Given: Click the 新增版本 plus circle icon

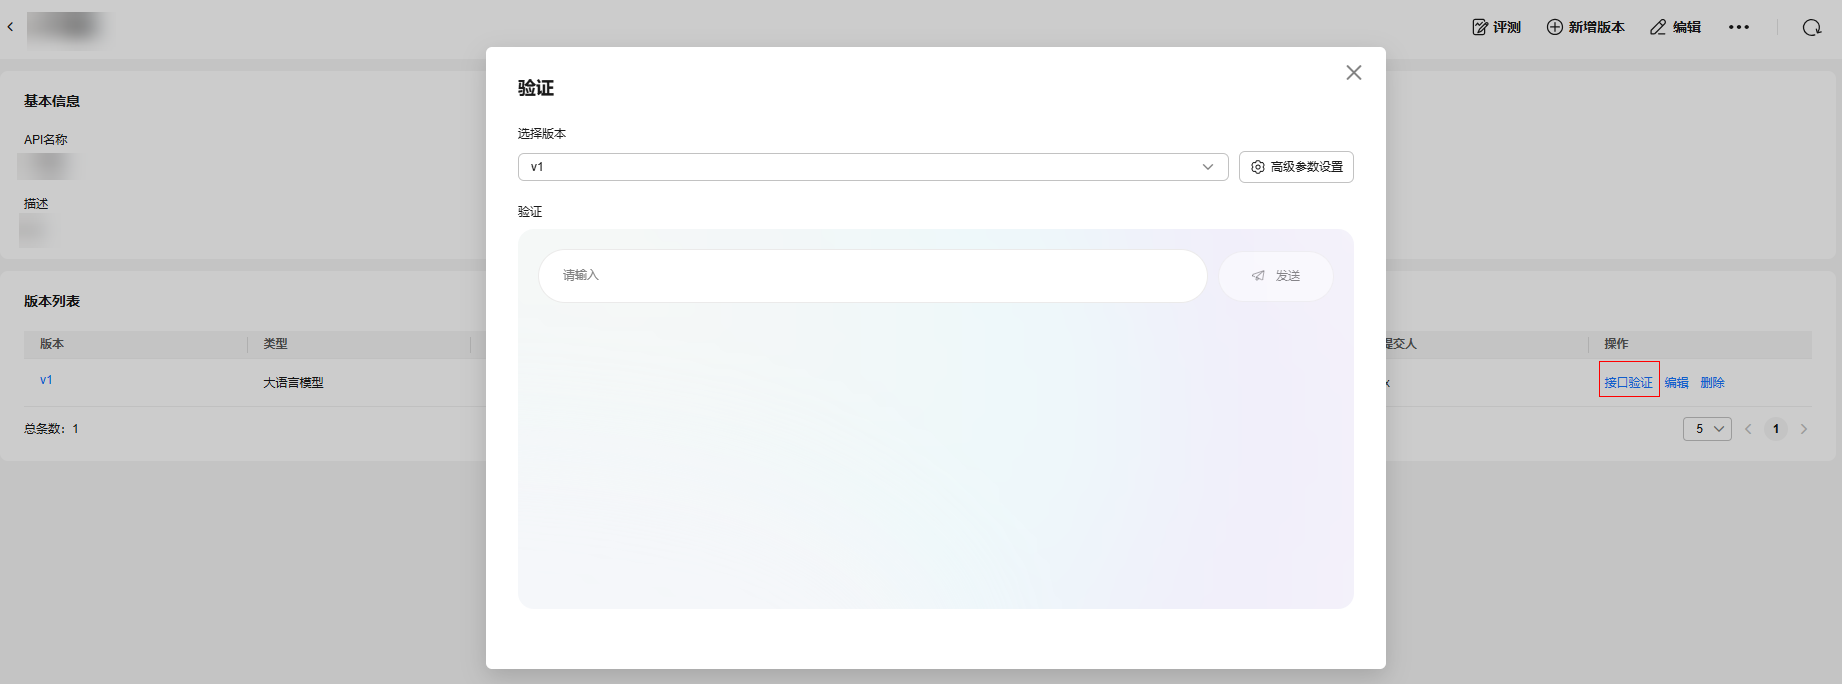Looking at the screenshot, I should 1555,27.
